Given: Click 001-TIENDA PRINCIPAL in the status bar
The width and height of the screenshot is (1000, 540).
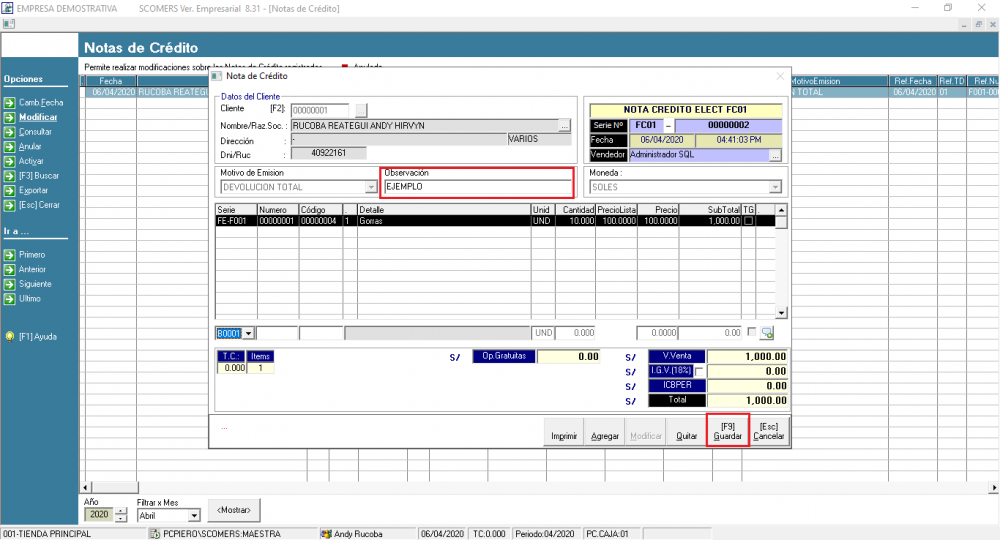Looking at the screenshot, I should tap(47, 534).
